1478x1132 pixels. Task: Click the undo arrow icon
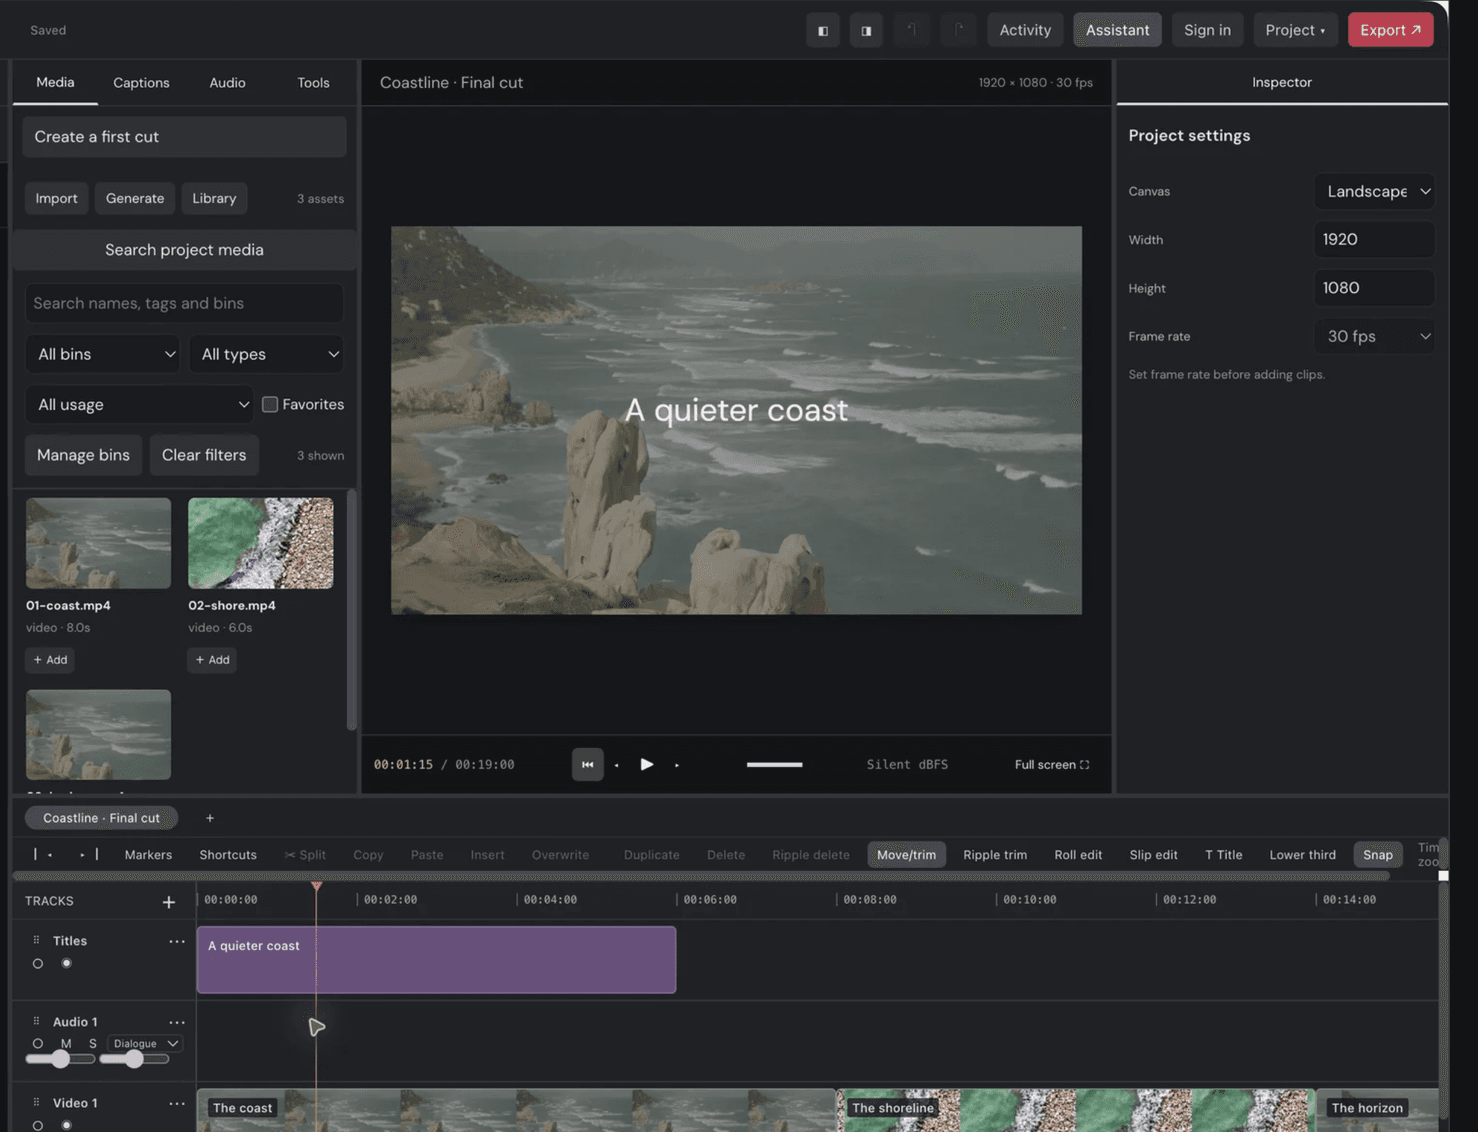coord(912,30)
